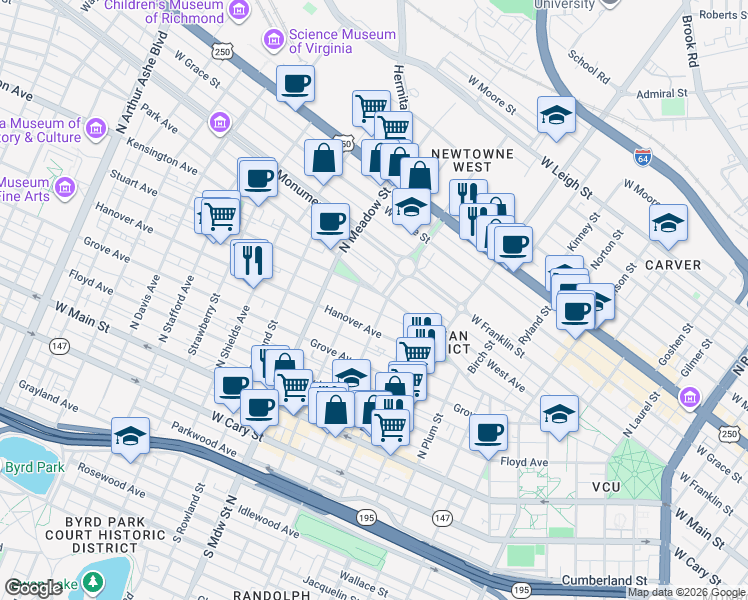The image size is (748, 600).
Task: Select the coffee marker below Newtowne West
Action: pos(513,246)
